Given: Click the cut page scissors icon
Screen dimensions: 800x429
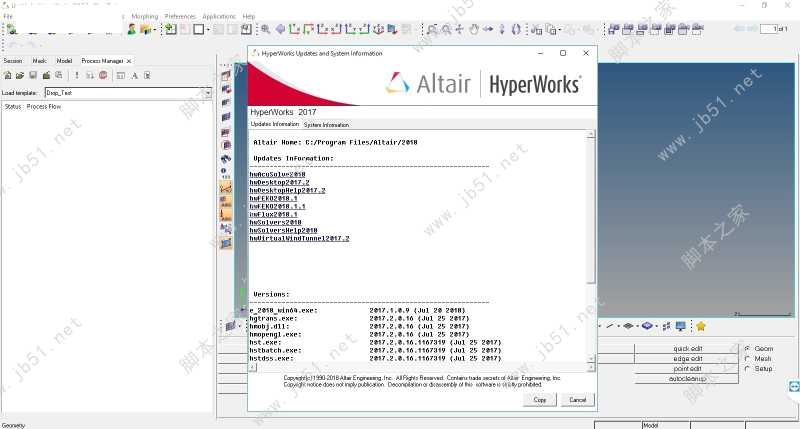Looking at the screenshot, I should pyautogui.click(x=536, y=30).
